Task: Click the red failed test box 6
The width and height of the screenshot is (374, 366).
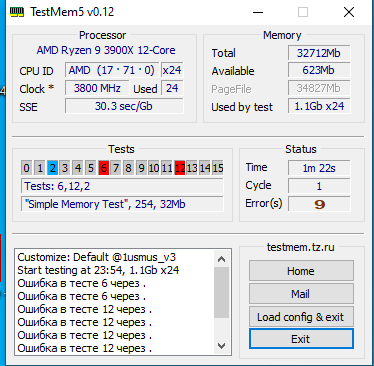Action: click(103, 168)
